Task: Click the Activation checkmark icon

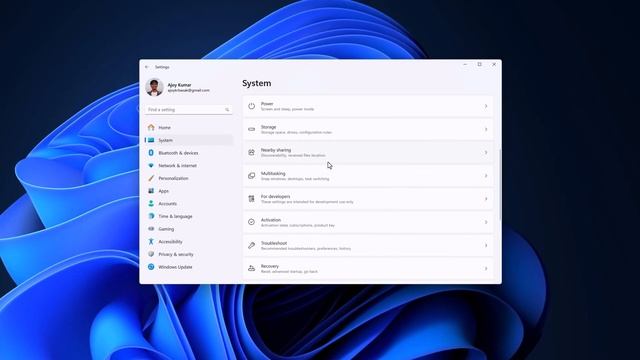Action: tap(251, 222)
